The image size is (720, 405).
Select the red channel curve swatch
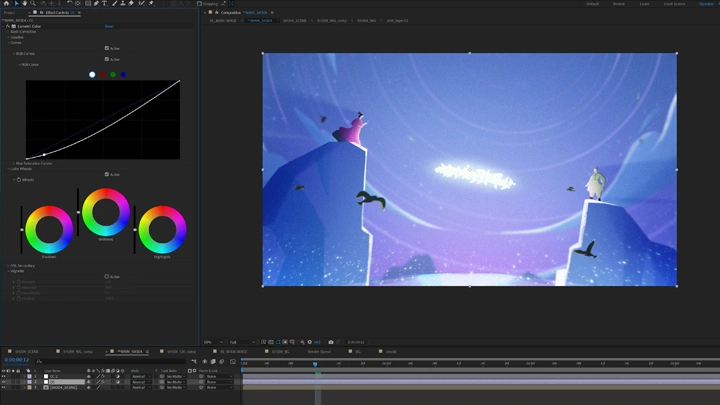point(103,74)
